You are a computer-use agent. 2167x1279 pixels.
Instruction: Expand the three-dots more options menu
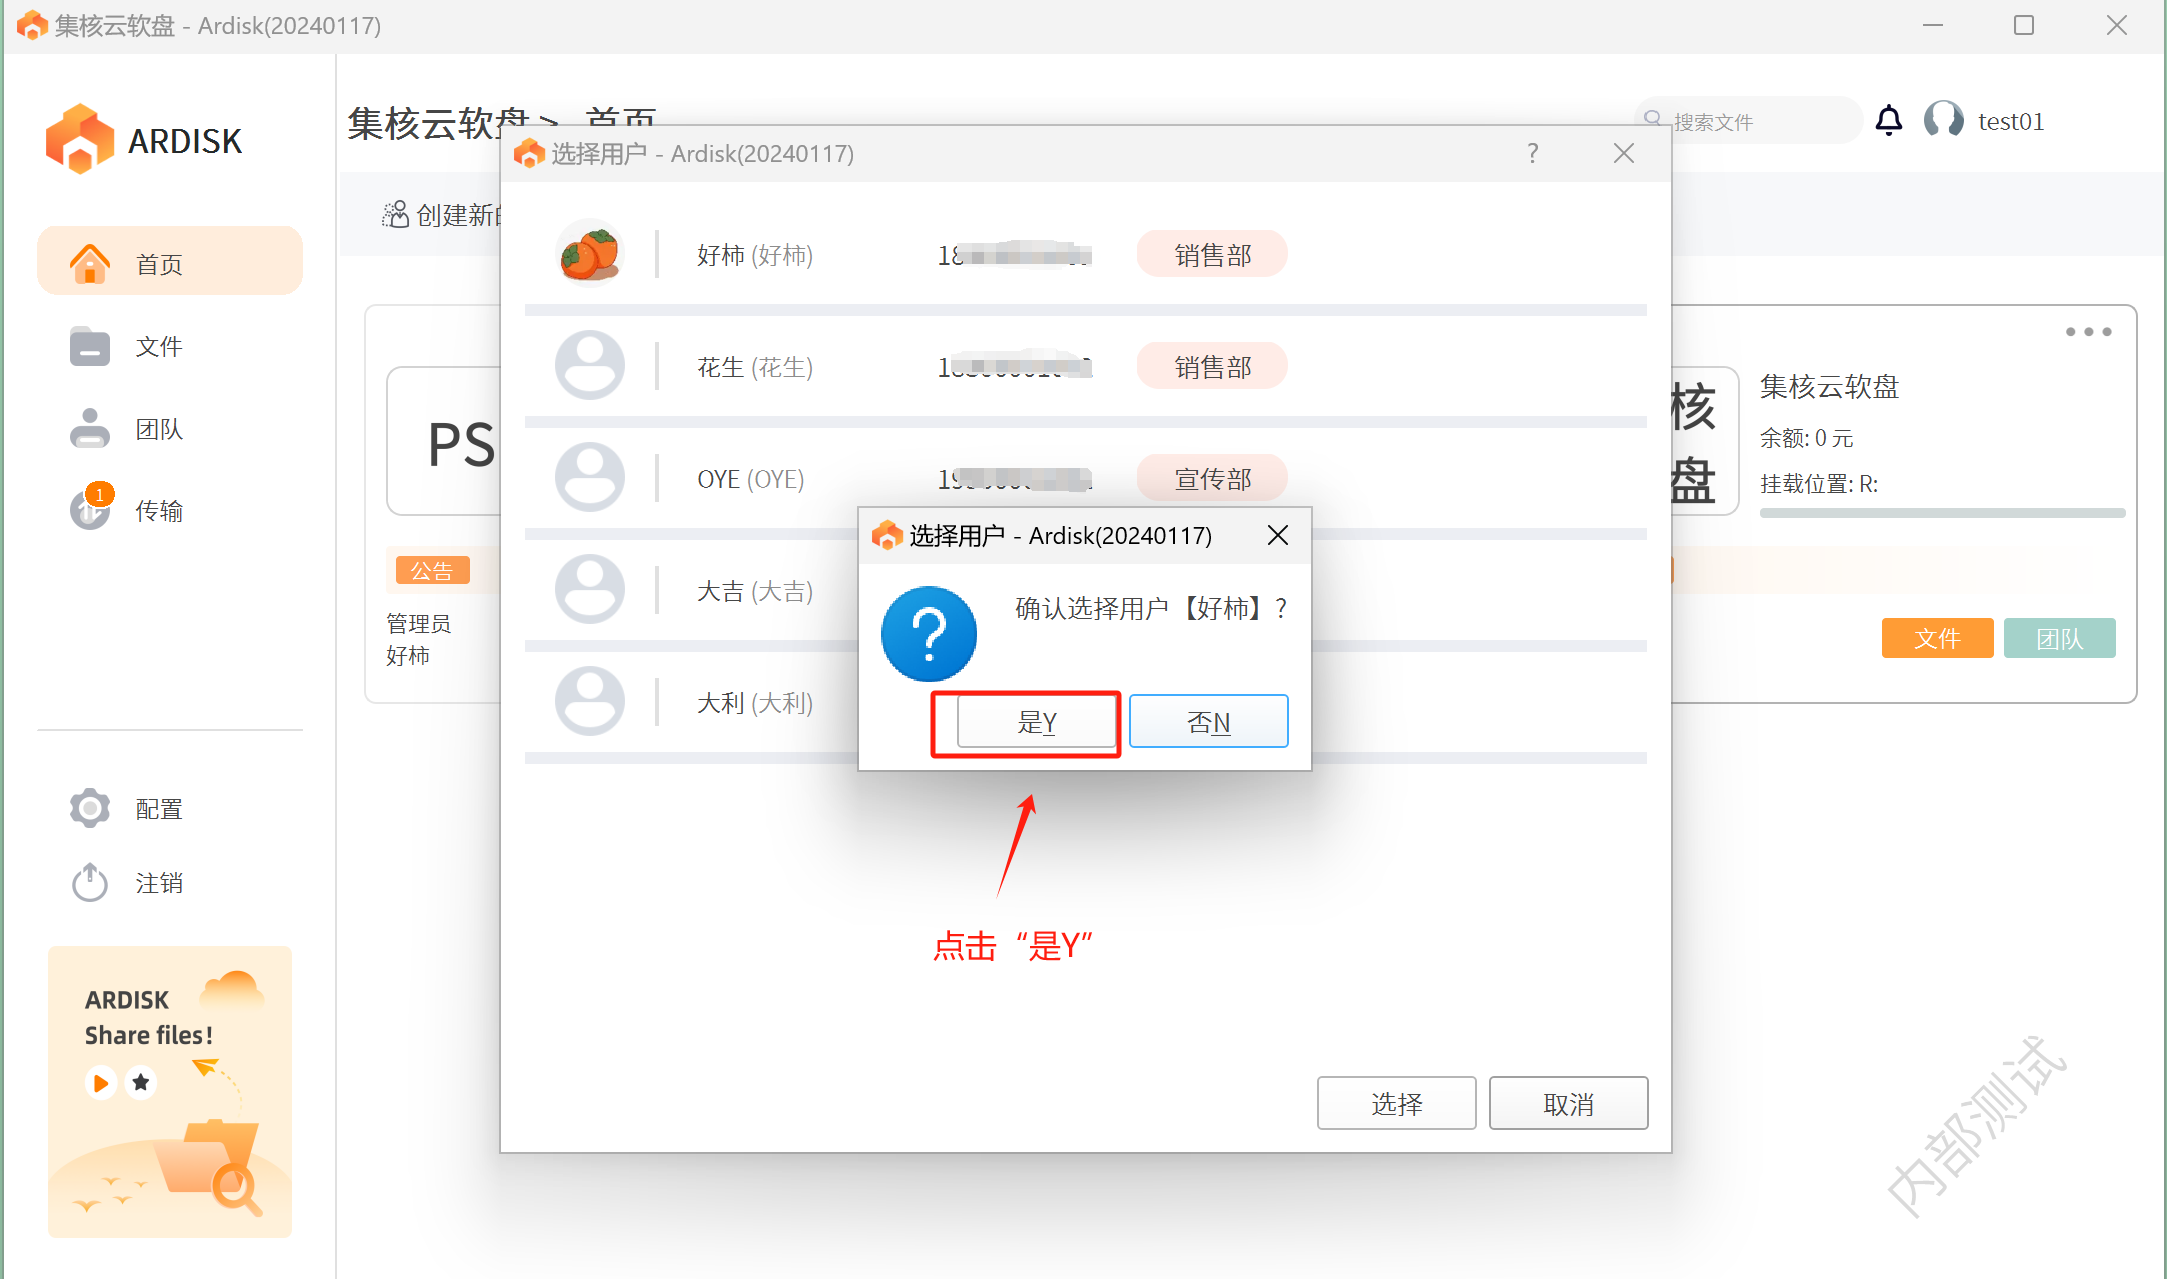(2088, 332)
